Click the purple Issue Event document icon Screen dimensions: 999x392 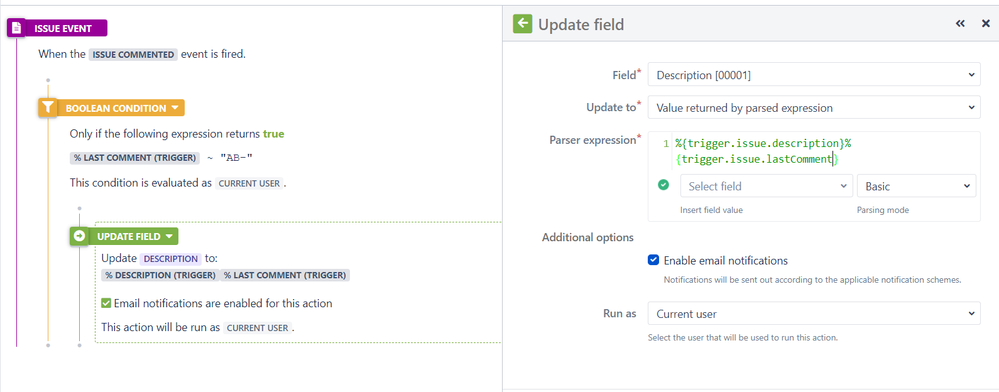tap(17, 28)
